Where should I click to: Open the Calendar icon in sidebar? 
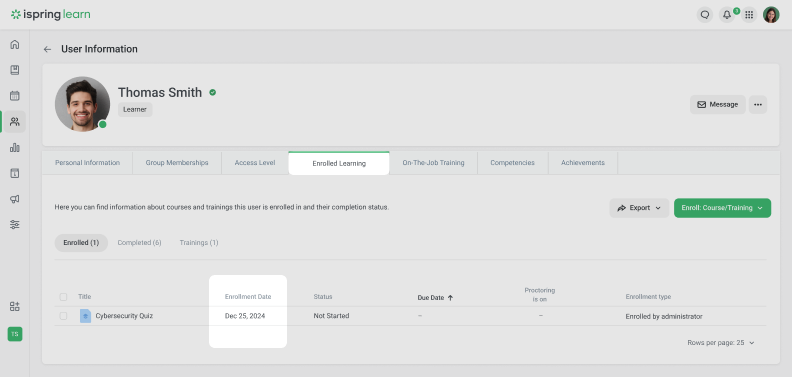click(x=15, y=96)
